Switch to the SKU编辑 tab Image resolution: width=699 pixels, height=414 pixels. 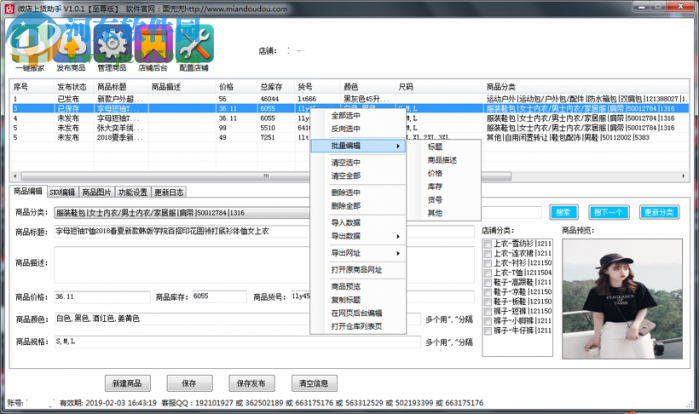(x=62, y=192)
